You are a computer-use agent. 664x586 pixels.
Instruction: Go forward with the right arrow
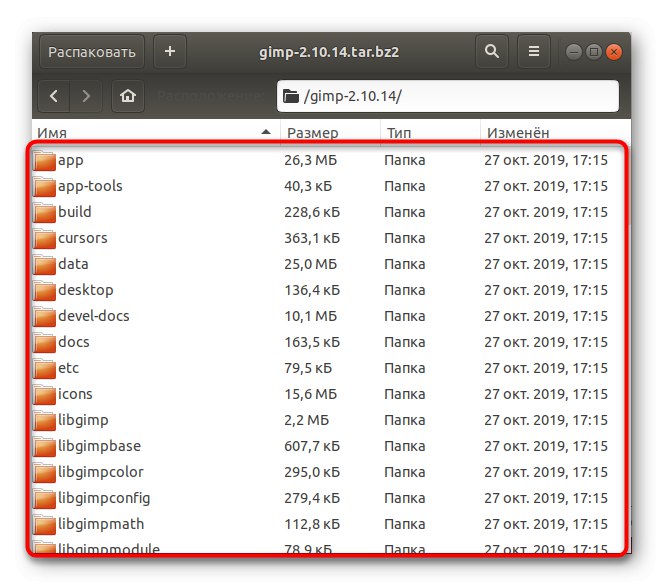(86, 96)
